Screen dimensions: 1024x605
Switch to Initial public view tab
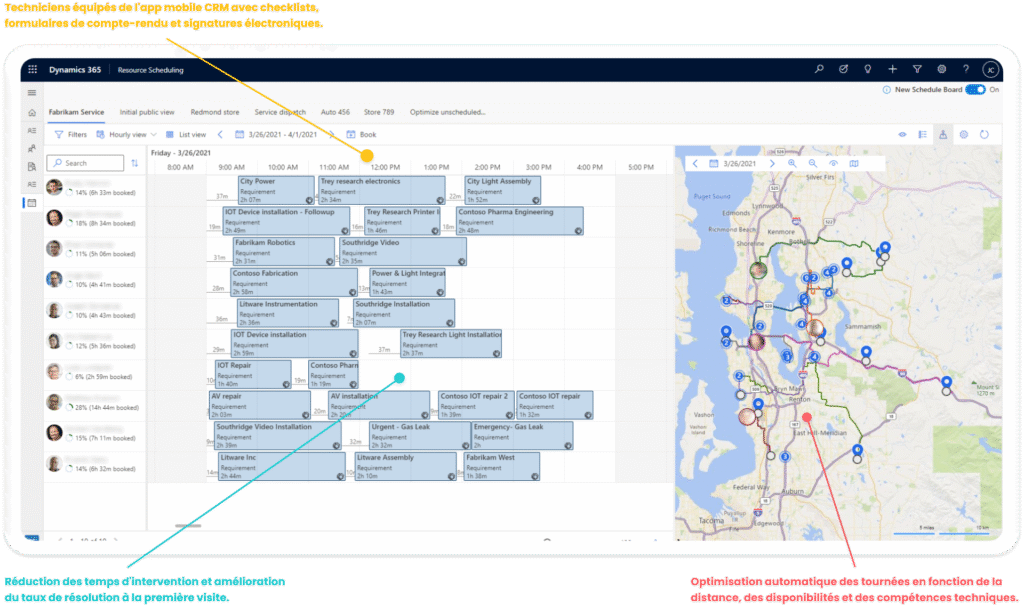point(147,112)
